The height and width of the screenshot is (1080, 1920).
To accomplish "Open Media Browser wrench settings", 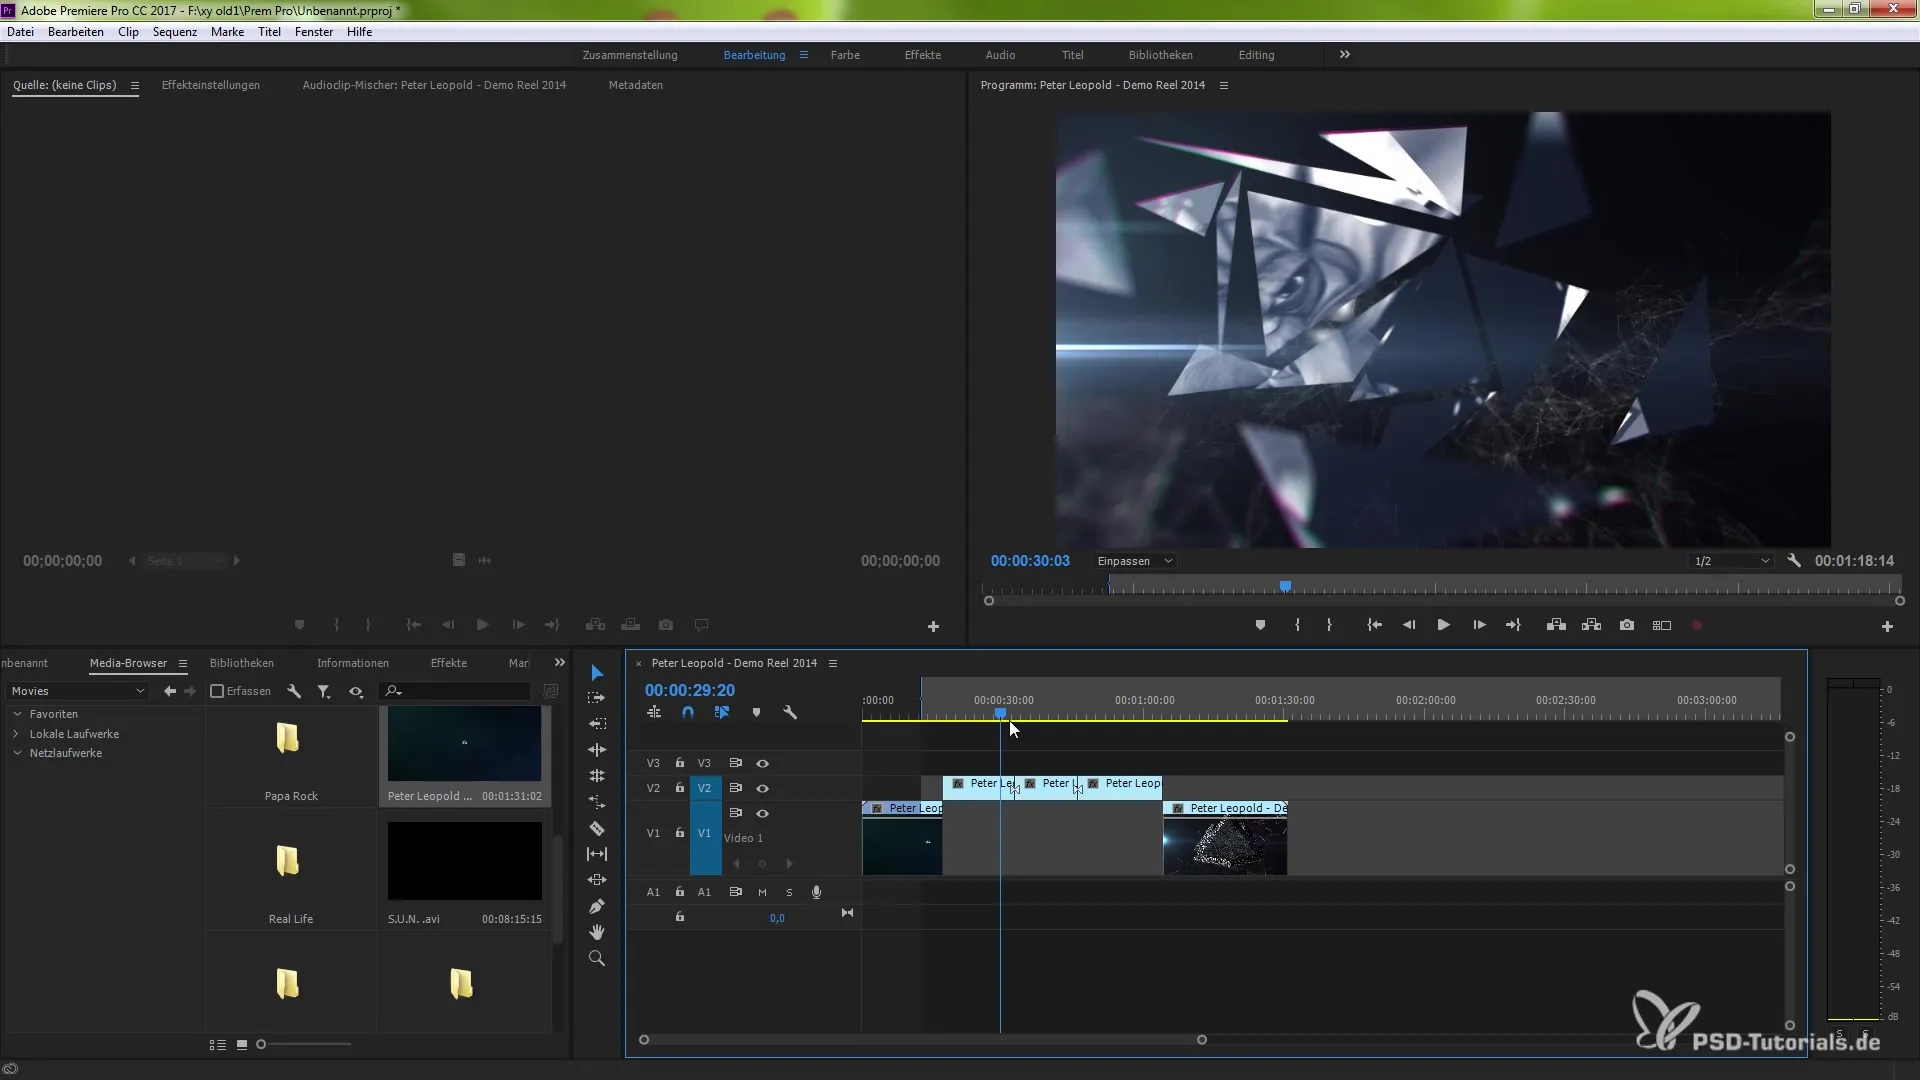I will 294,691.
